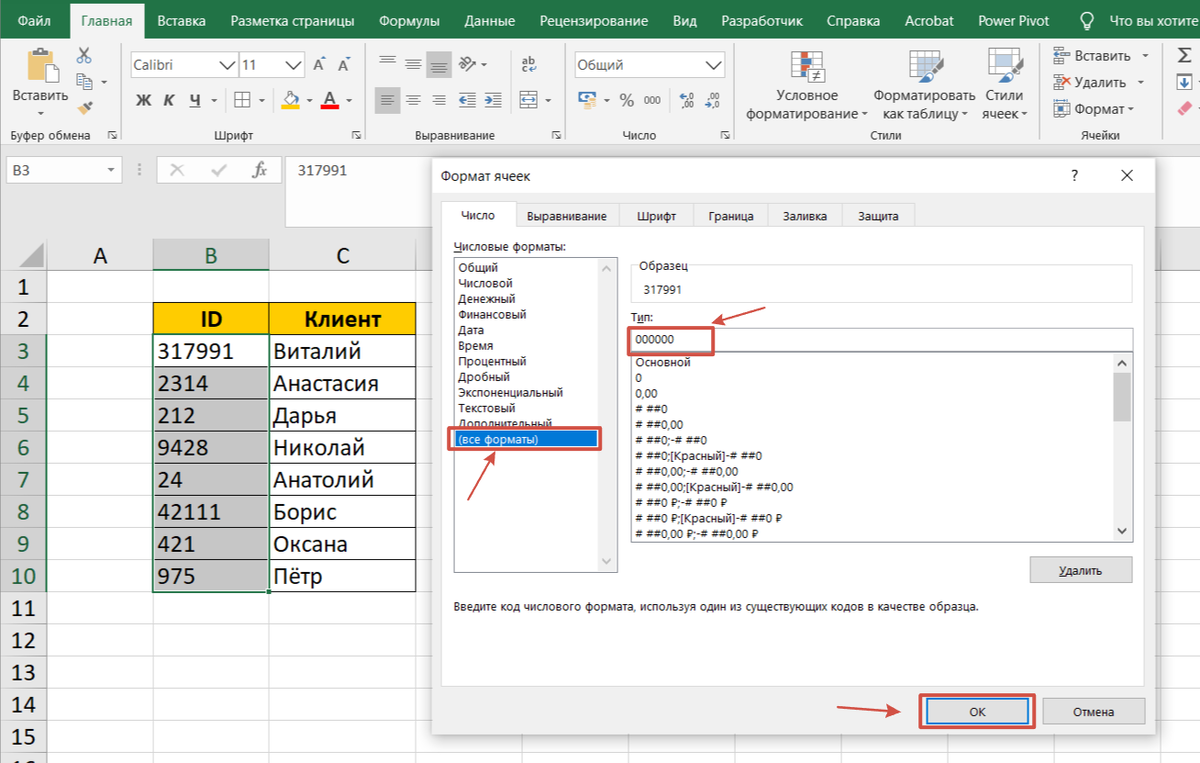
Task: Open the Выравнивание tab in dialog
Action: (567, 215)
